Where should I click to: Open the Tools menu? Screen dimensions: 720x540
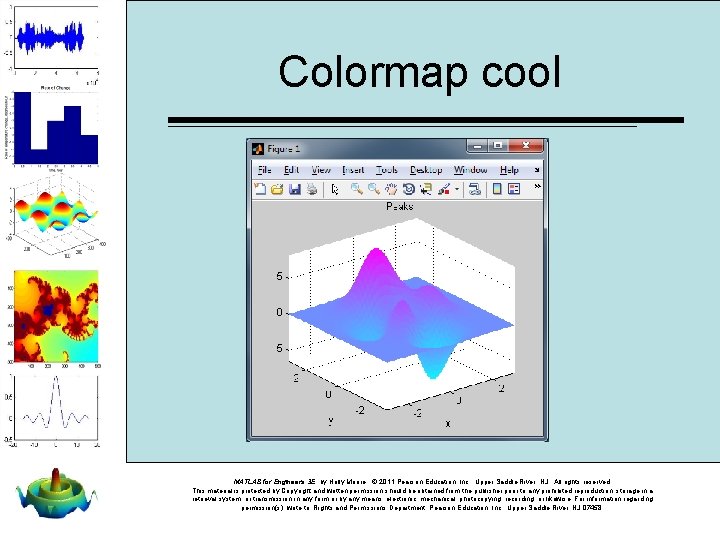(387, 170)
